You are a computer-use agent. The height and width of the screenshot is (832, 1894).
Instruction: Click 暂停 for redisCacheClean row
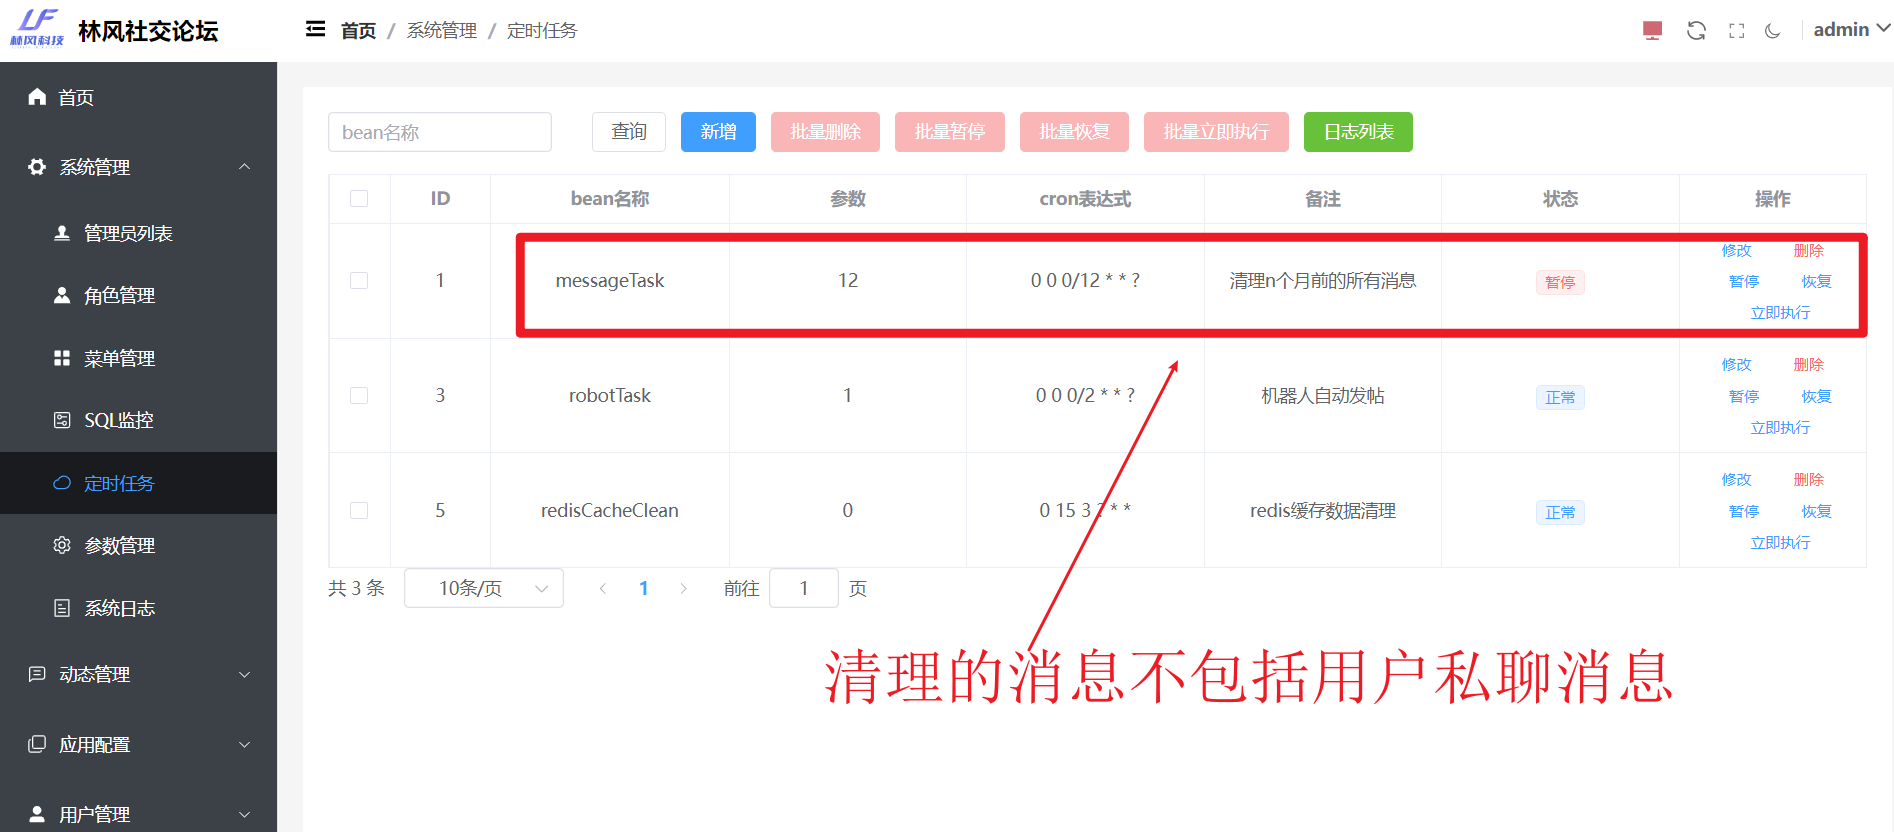click(x=1744, y=511)
